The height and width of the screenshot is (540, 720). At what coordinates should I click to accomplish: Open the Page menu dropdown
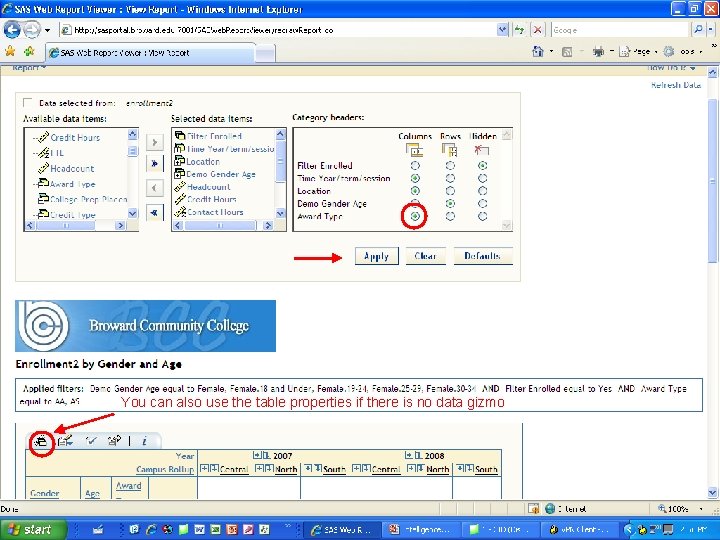[638, 52]
